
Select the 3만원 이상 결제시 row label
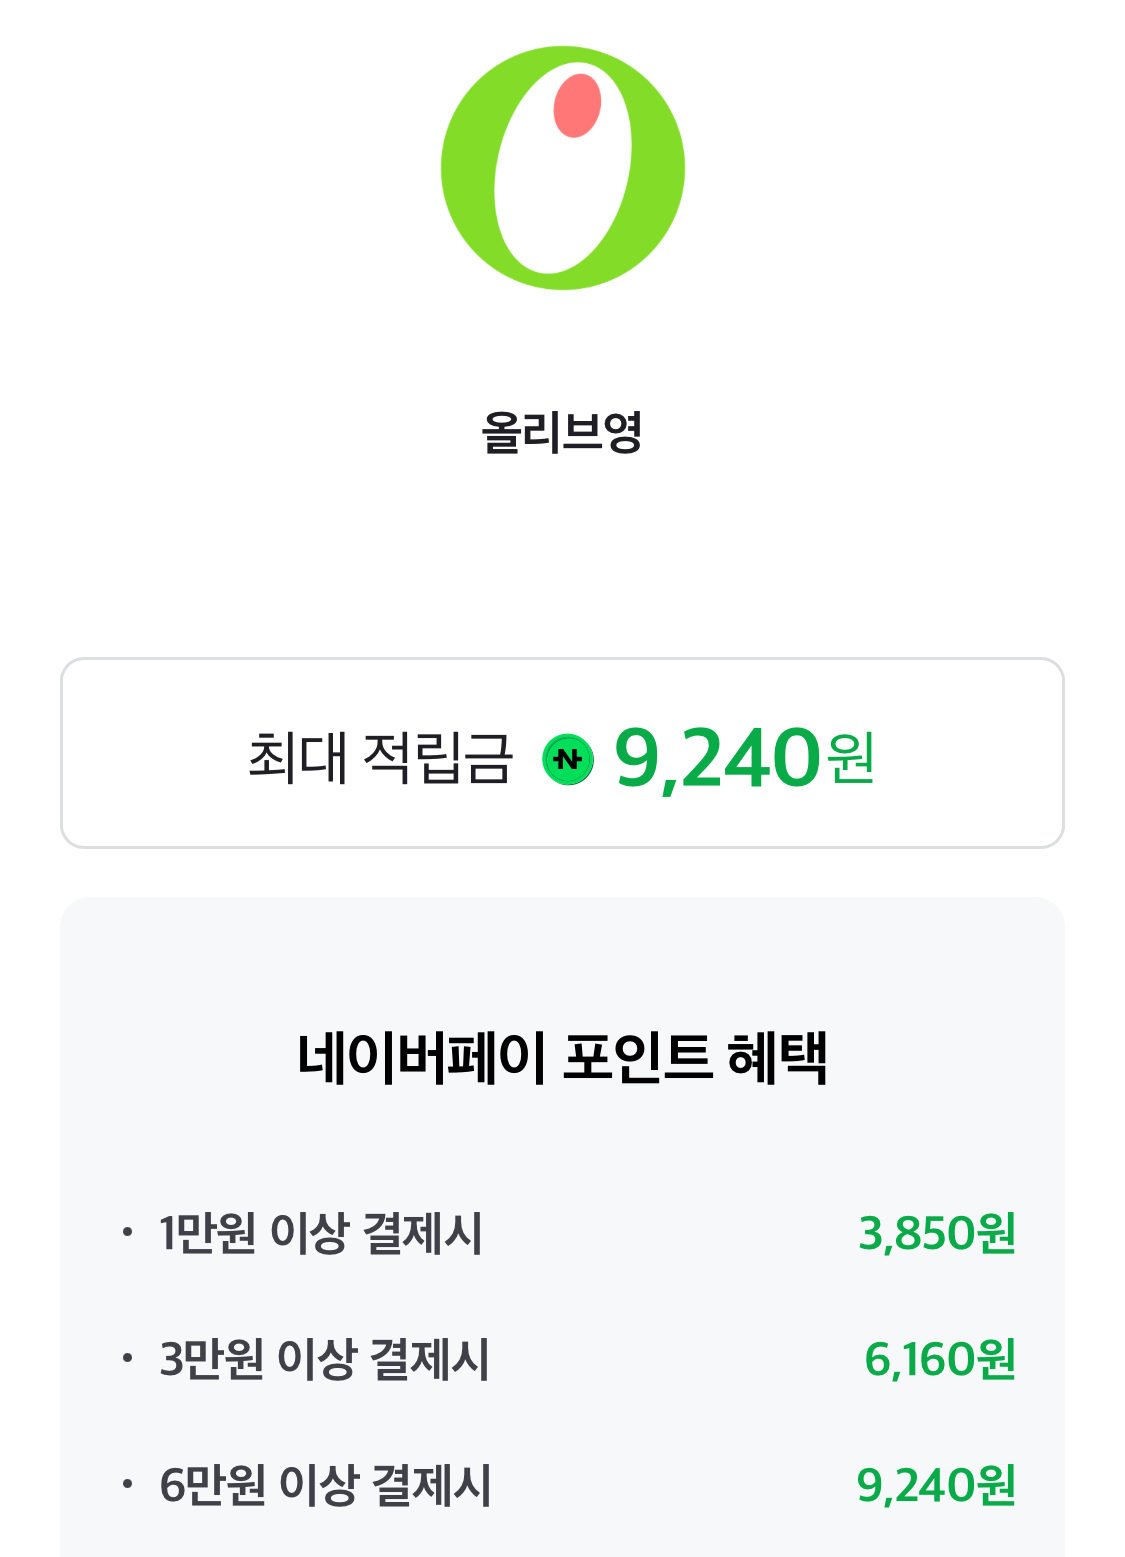324,1358
